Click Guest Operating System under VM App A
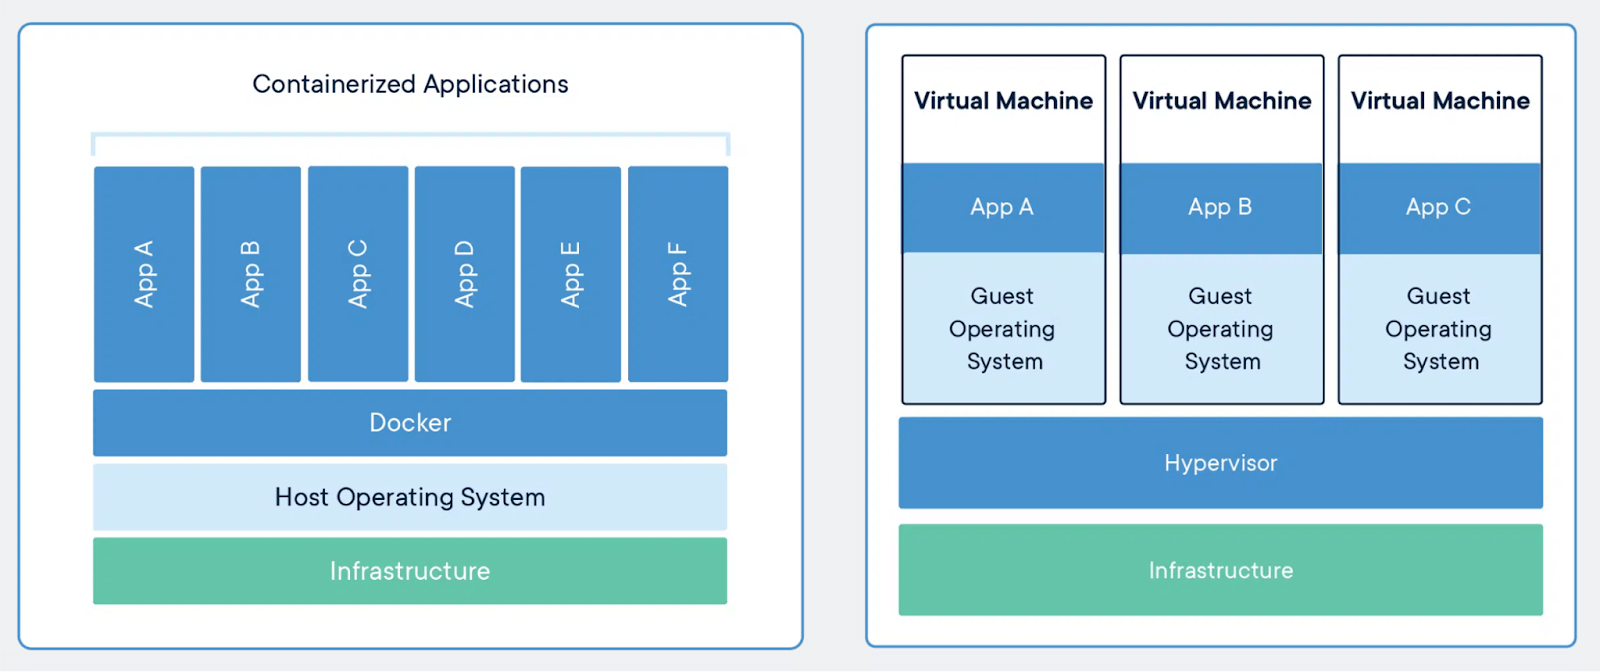Image resolution: width=1600 pixels, height=672 pixels. [1003, 328]
